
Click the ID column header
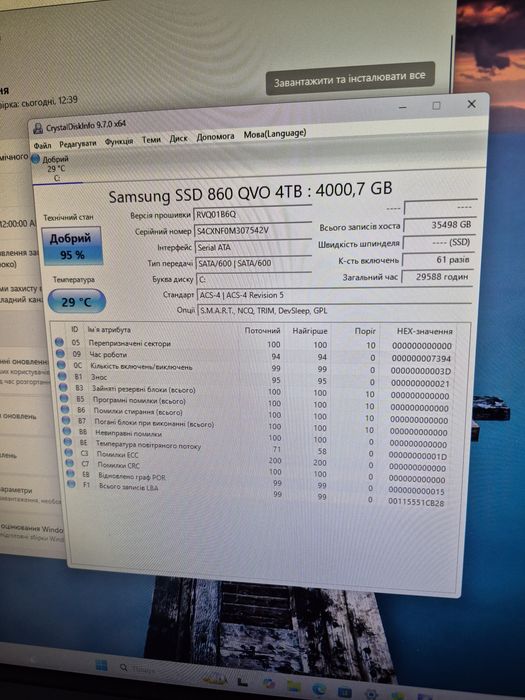point(75,329)
